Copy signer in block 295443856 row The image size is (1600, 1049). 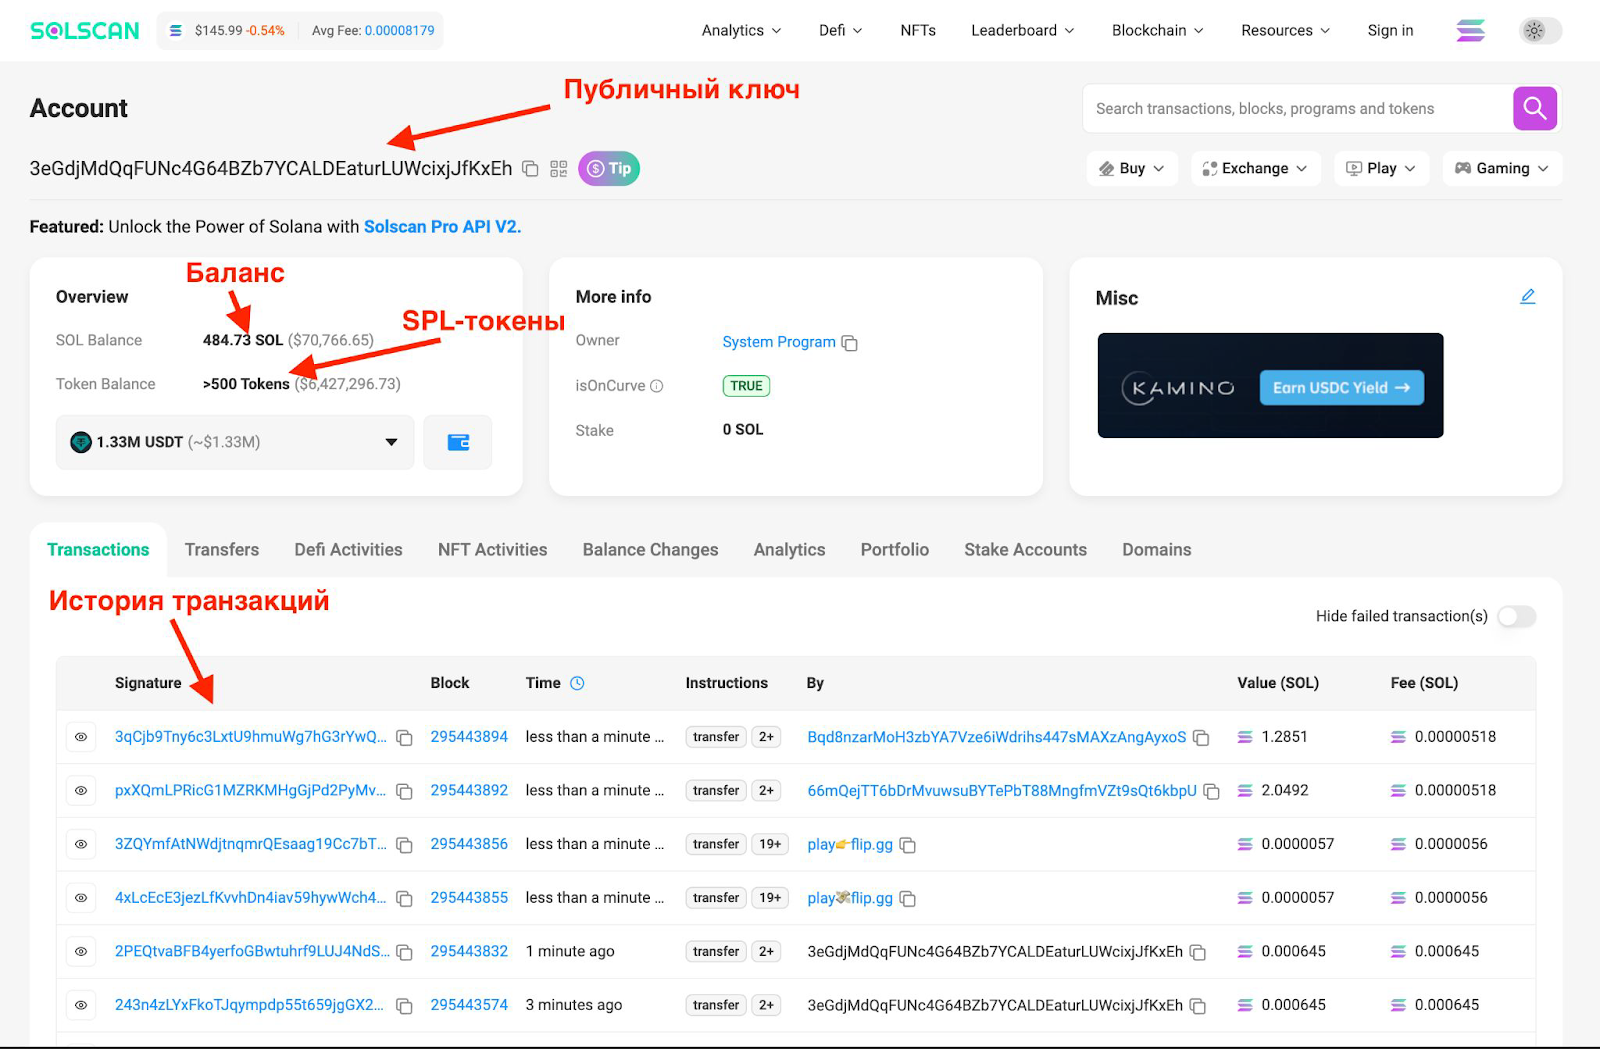[x=908, y=845]
